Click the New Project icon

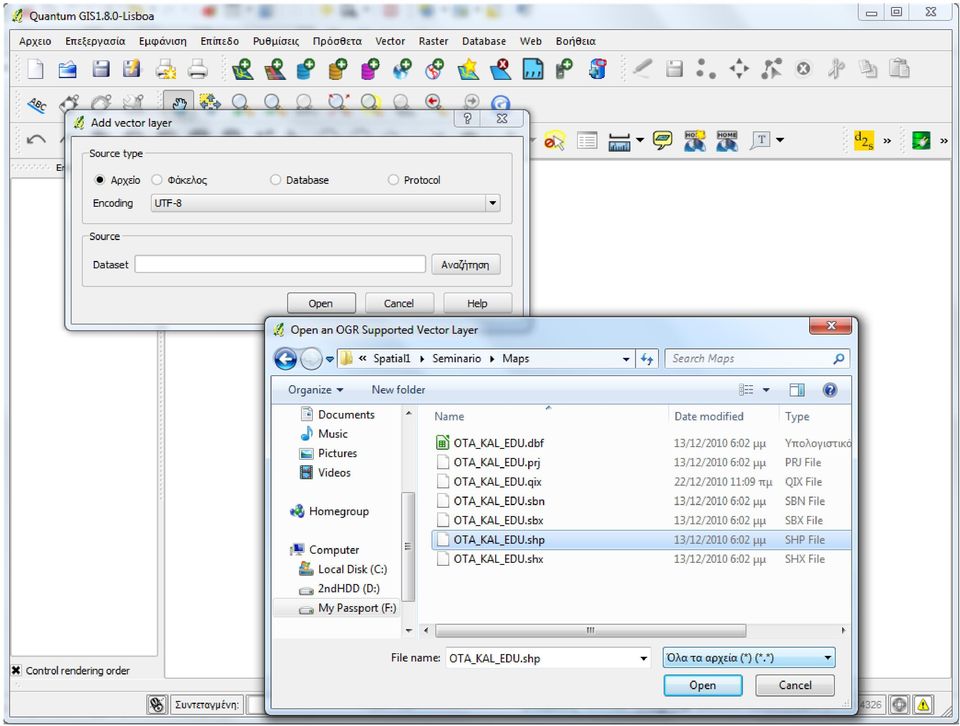point(36,69)
